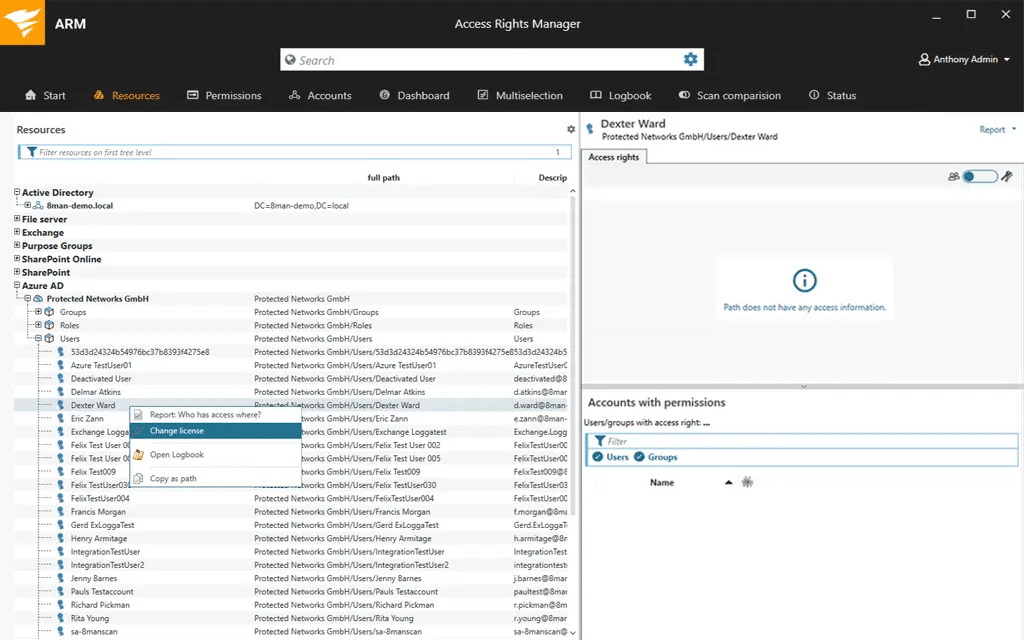1024x640 pixels.
Task: Click the Name column sort arrow
Action: 728,482
